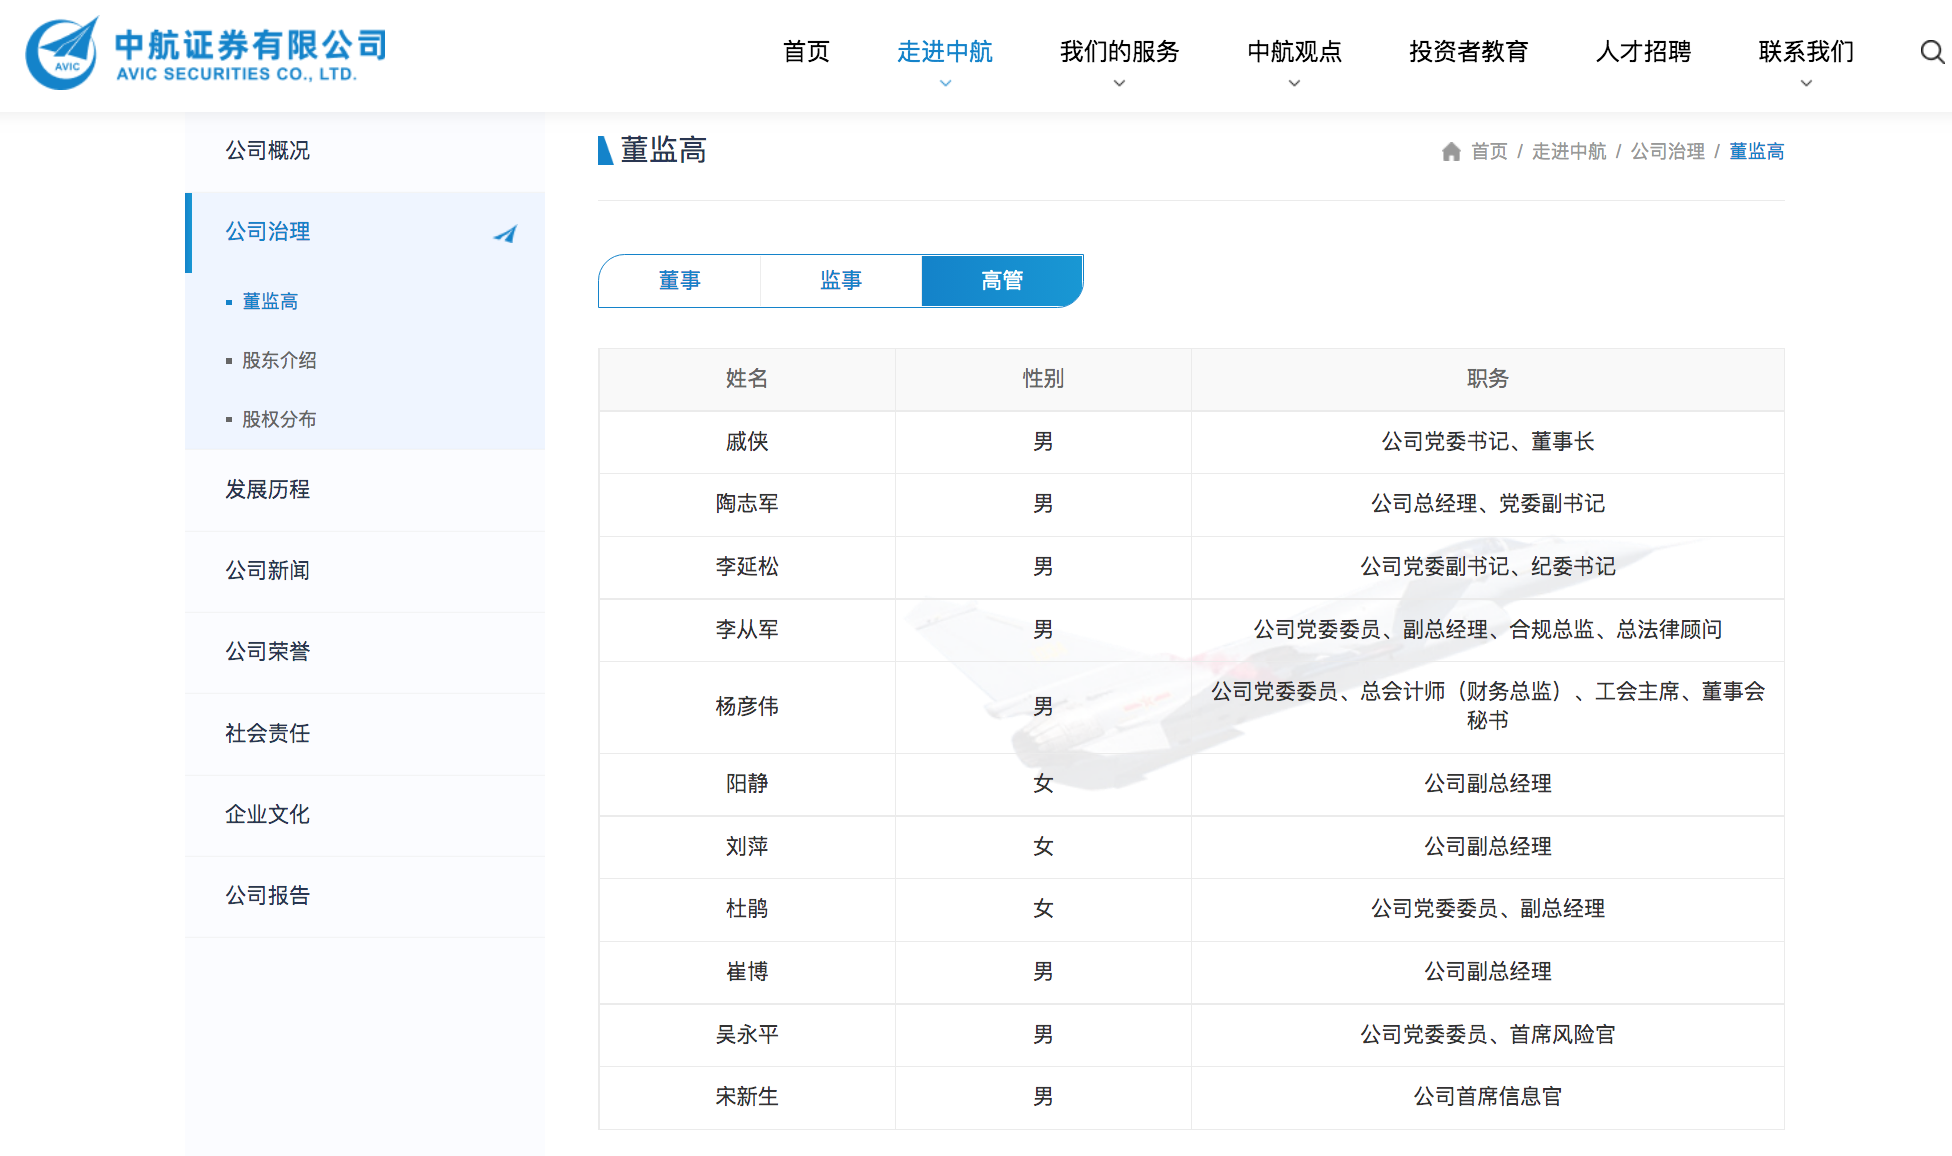Open 股东介绍 in the sidebar submenu
Screen dimensions: 1952x1156
(x=279, y=360)
